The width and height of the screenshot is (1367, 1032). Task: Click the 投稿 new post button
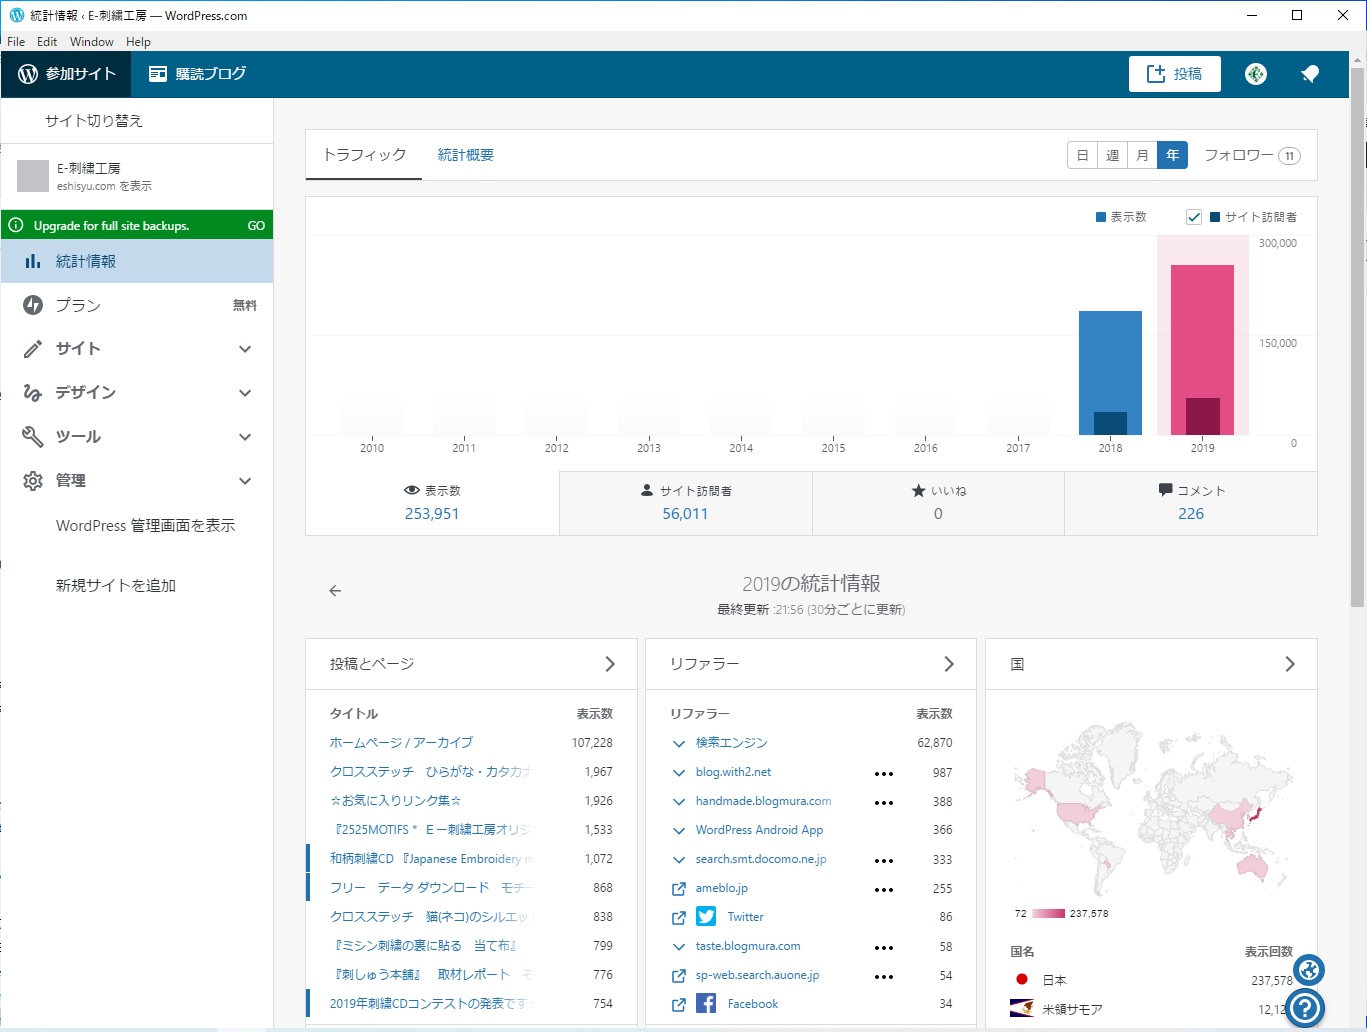[x=1175, y=74]
